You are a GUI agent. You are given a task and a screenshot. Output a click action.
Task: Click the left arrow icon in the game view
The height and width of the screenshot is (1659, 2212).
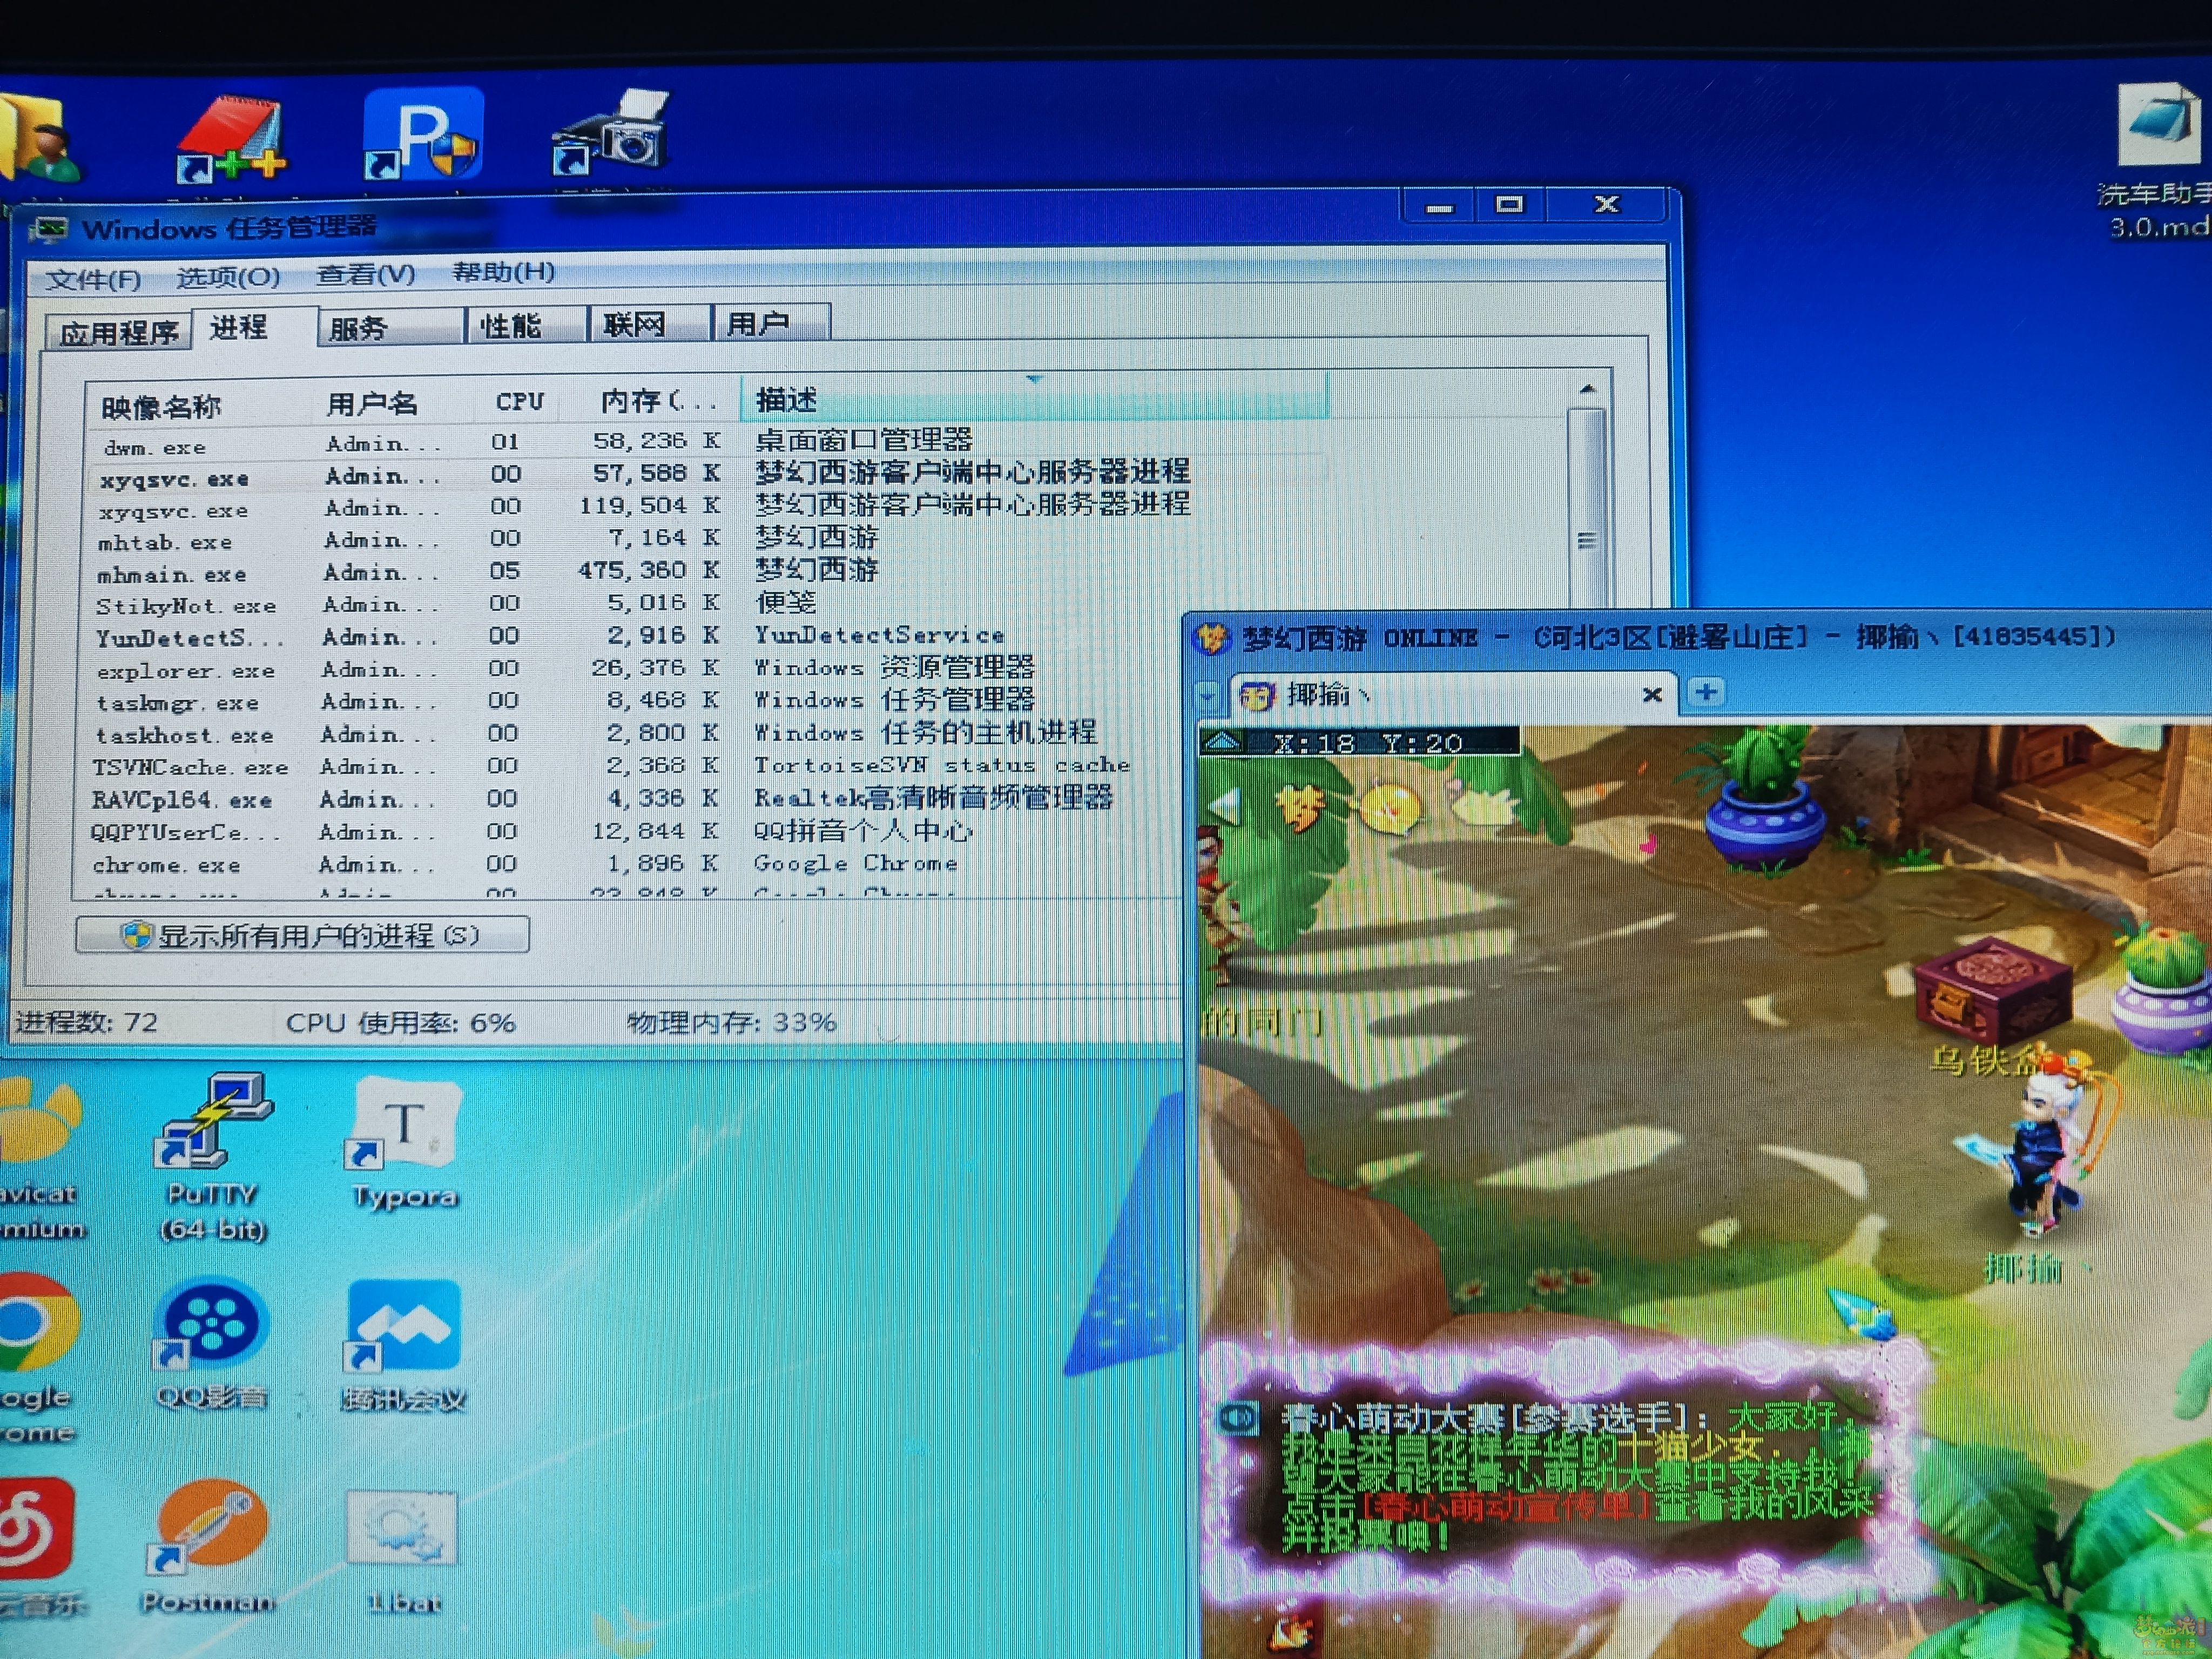(1224, 807)
